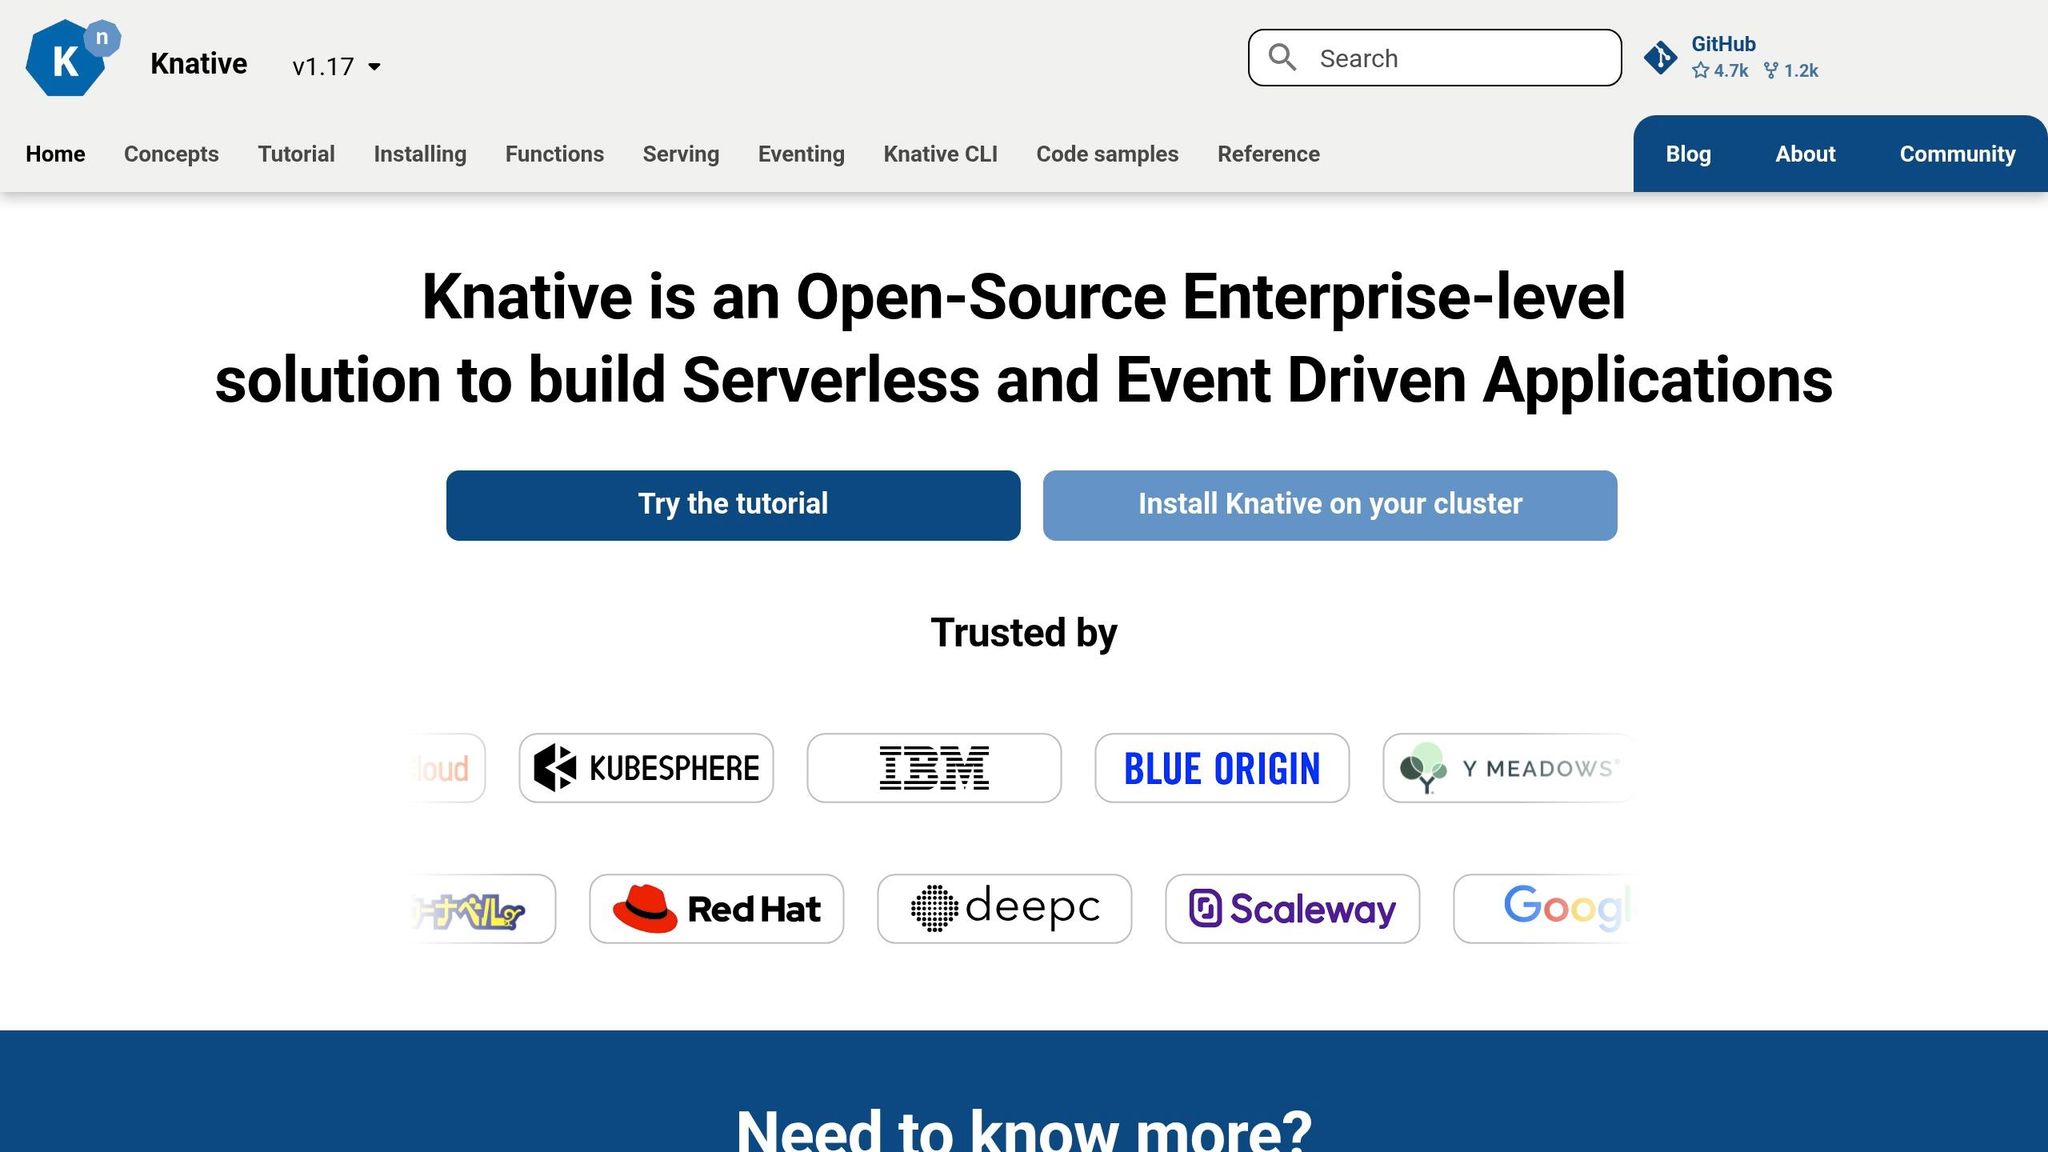This screenshot has width=2048, height=1152.
Task: Open the Google logo card
Action: [1543, 909]
